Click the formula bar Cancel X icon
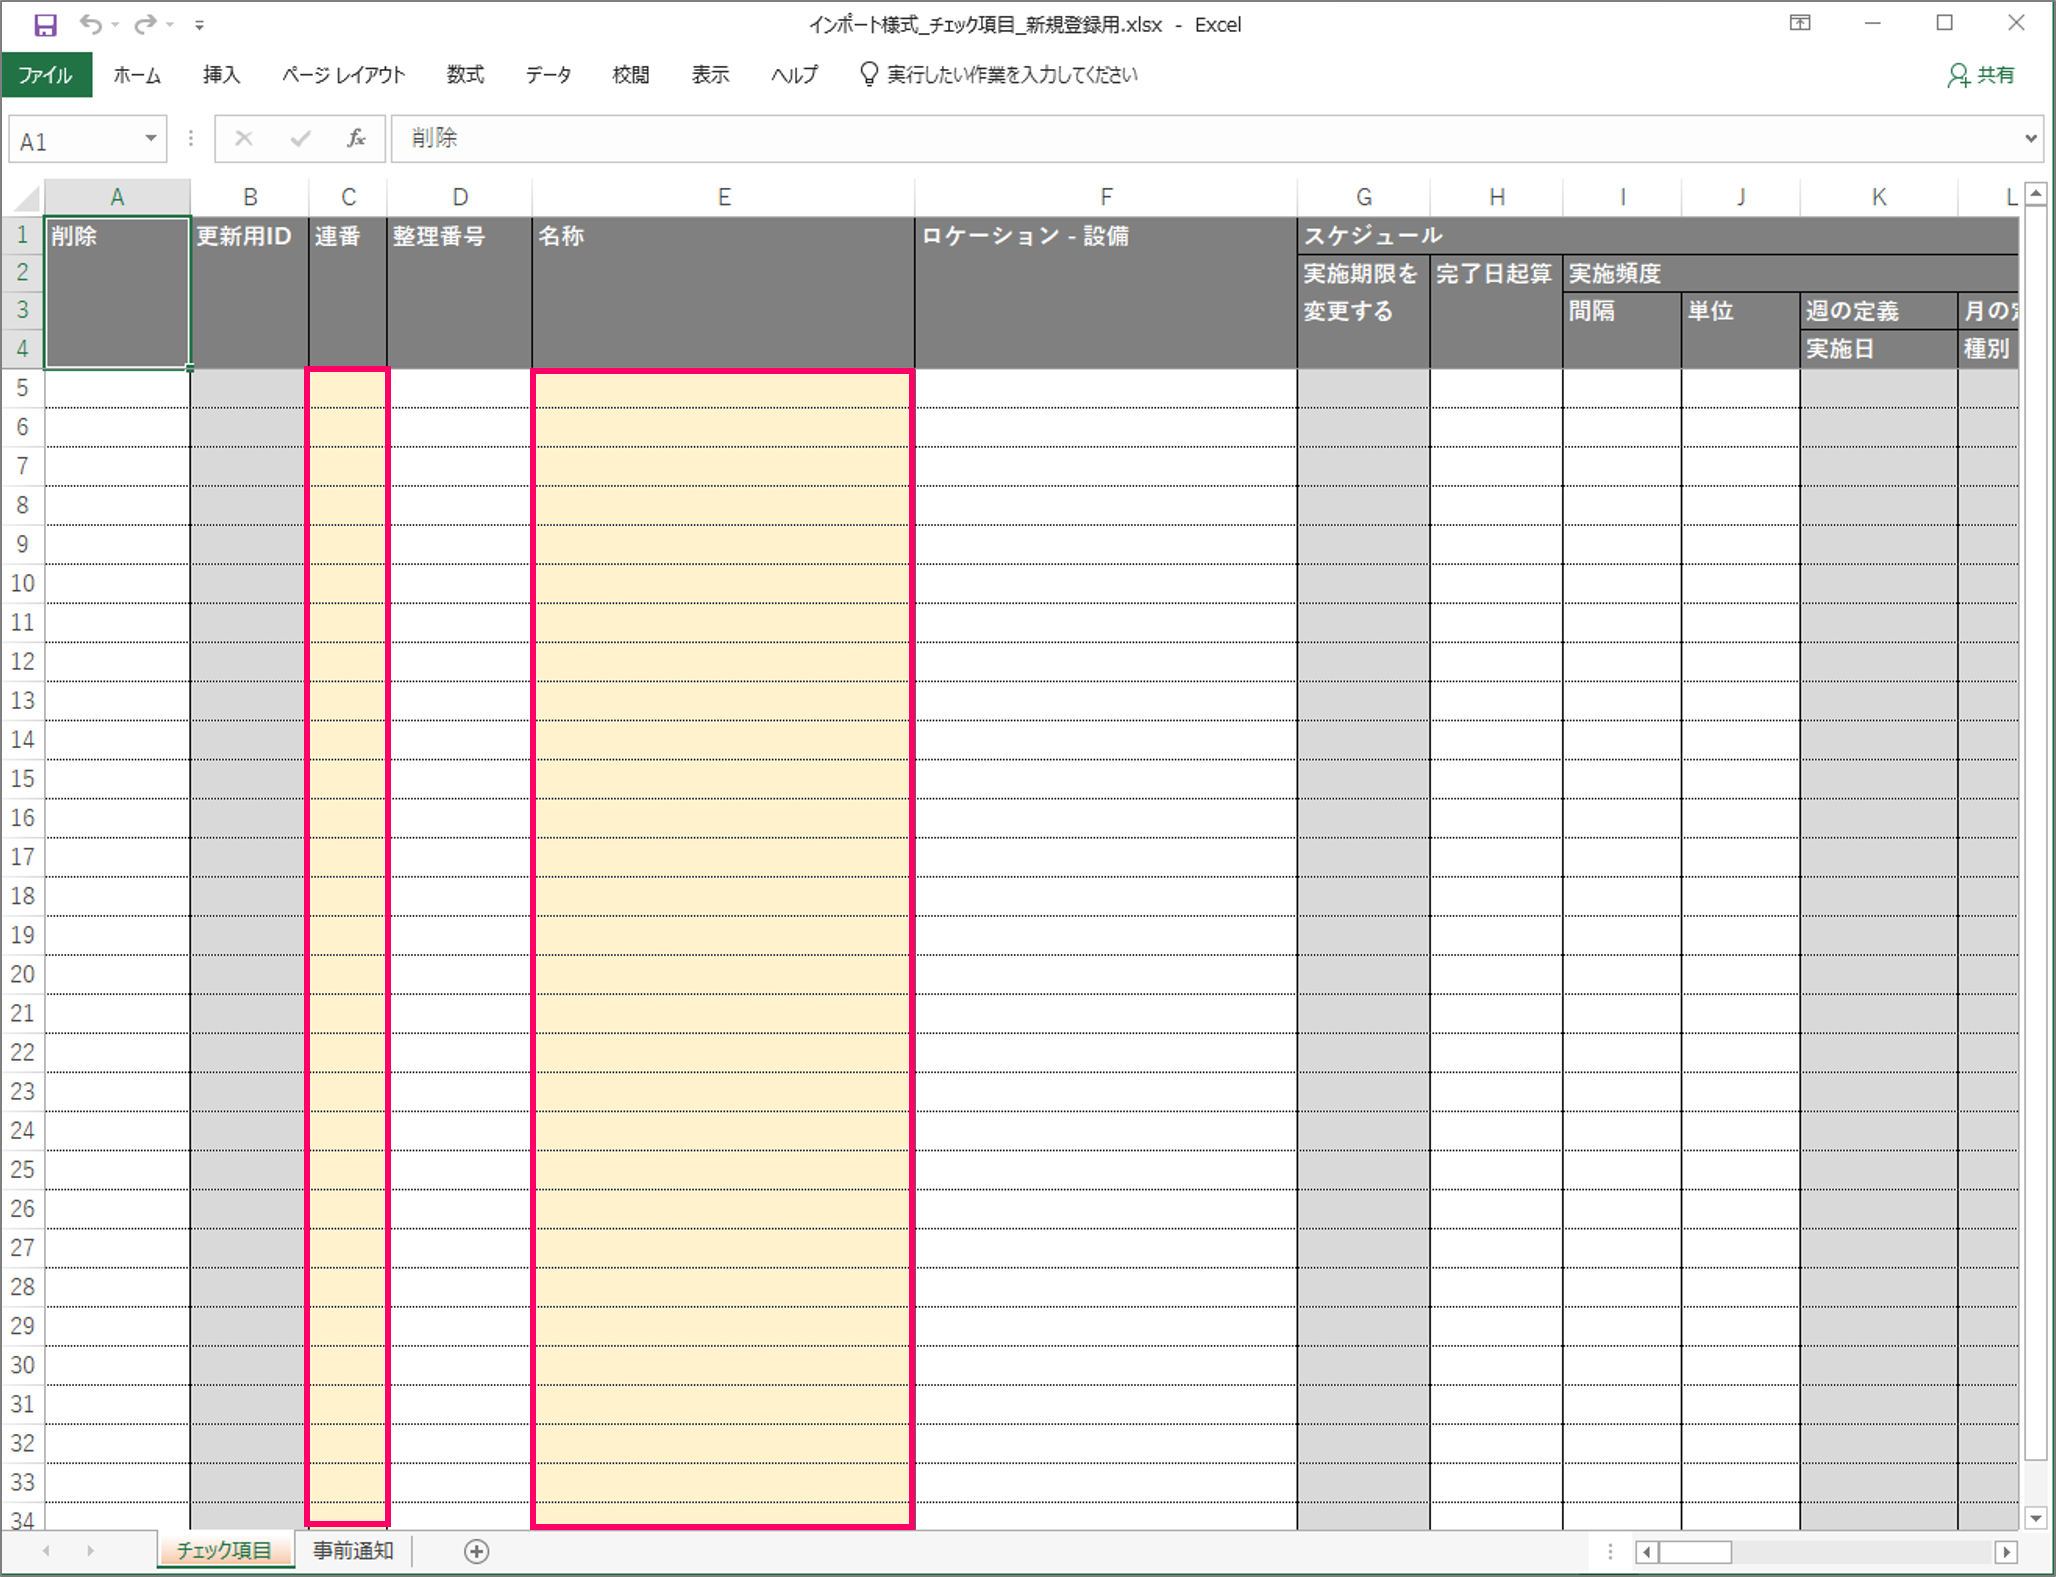This screenshot has width=2056, height=1577. click(x=244, y=138)
